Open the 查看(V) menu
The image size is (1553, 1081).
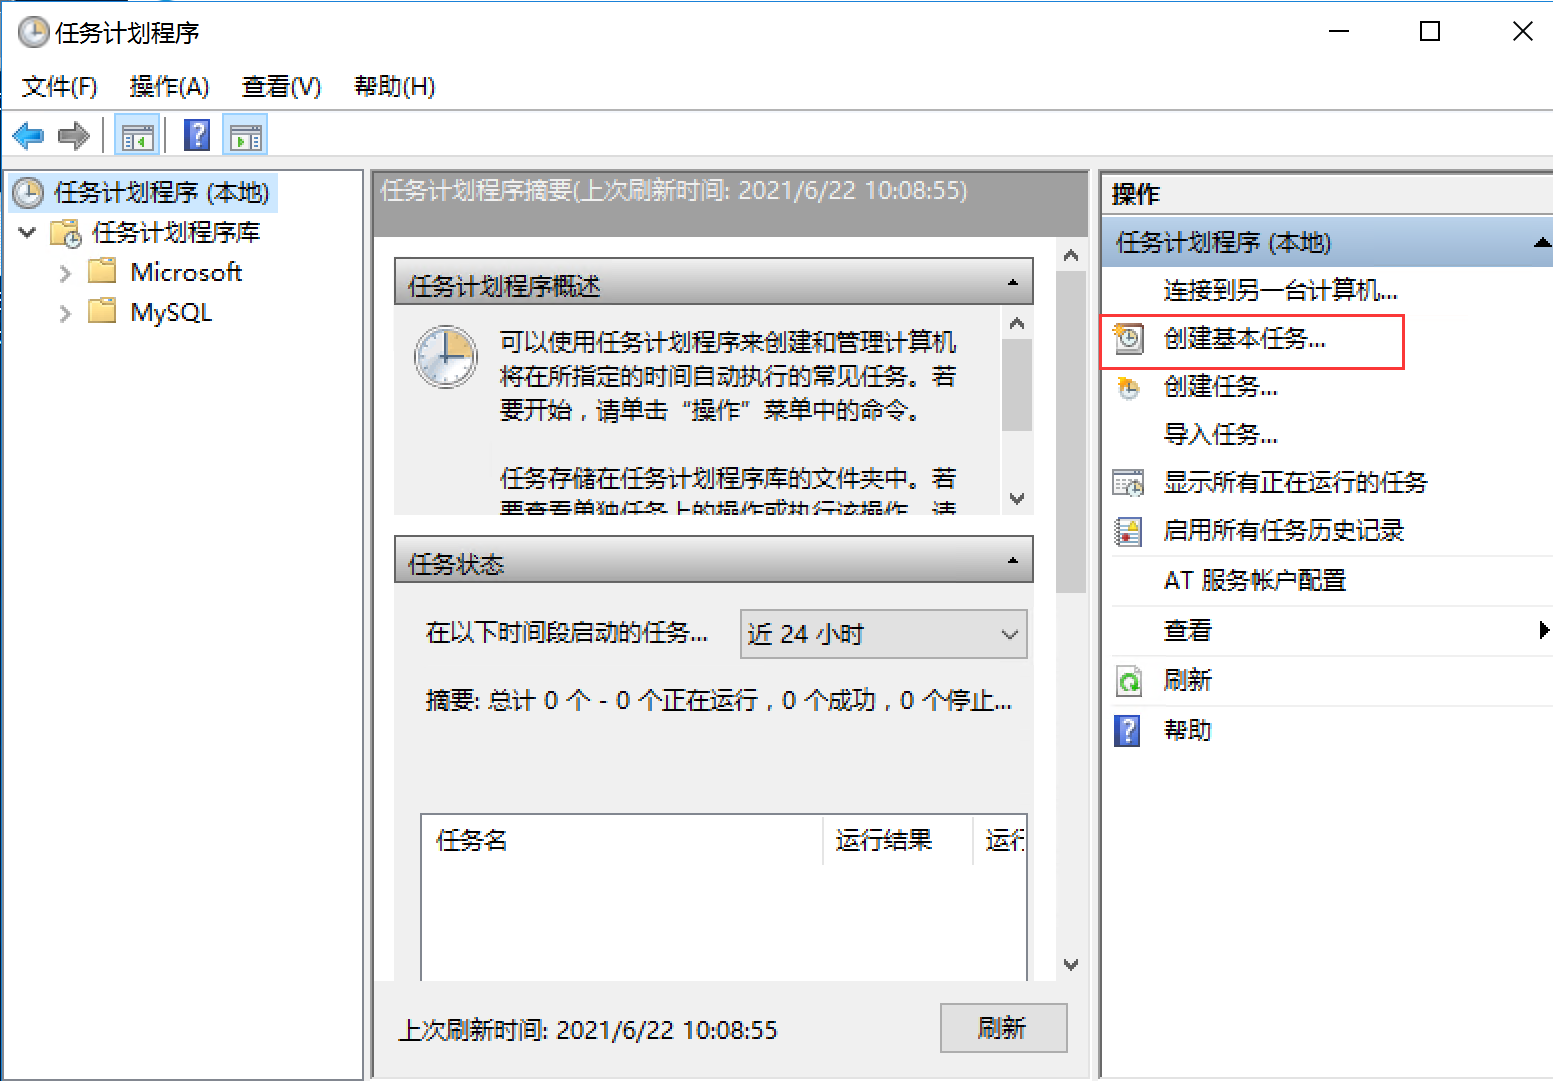pyautogui.click(x=281, y=87)
